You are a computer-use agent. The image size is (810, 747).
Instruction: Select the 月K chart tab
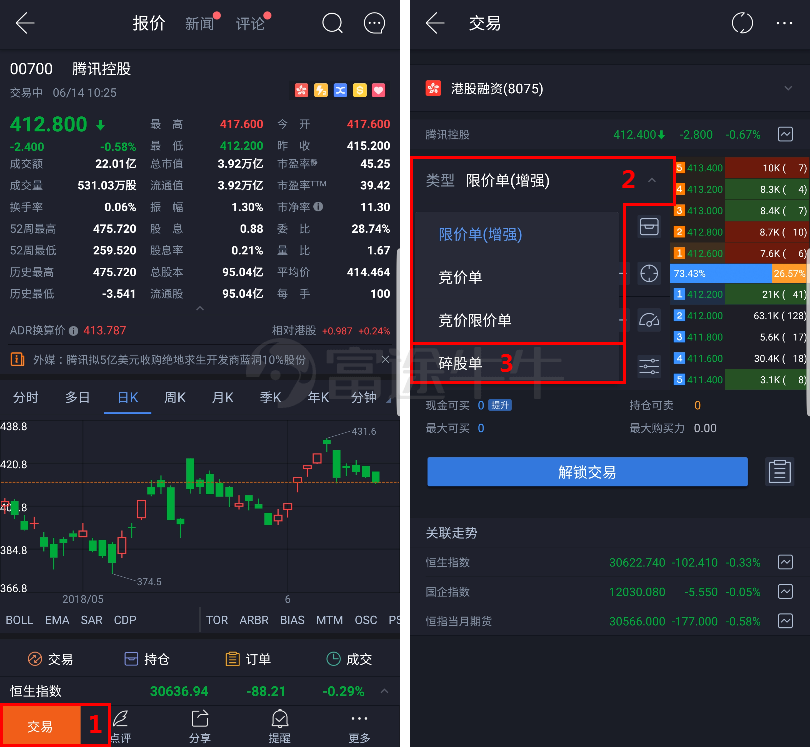click(x=223, y=398)
